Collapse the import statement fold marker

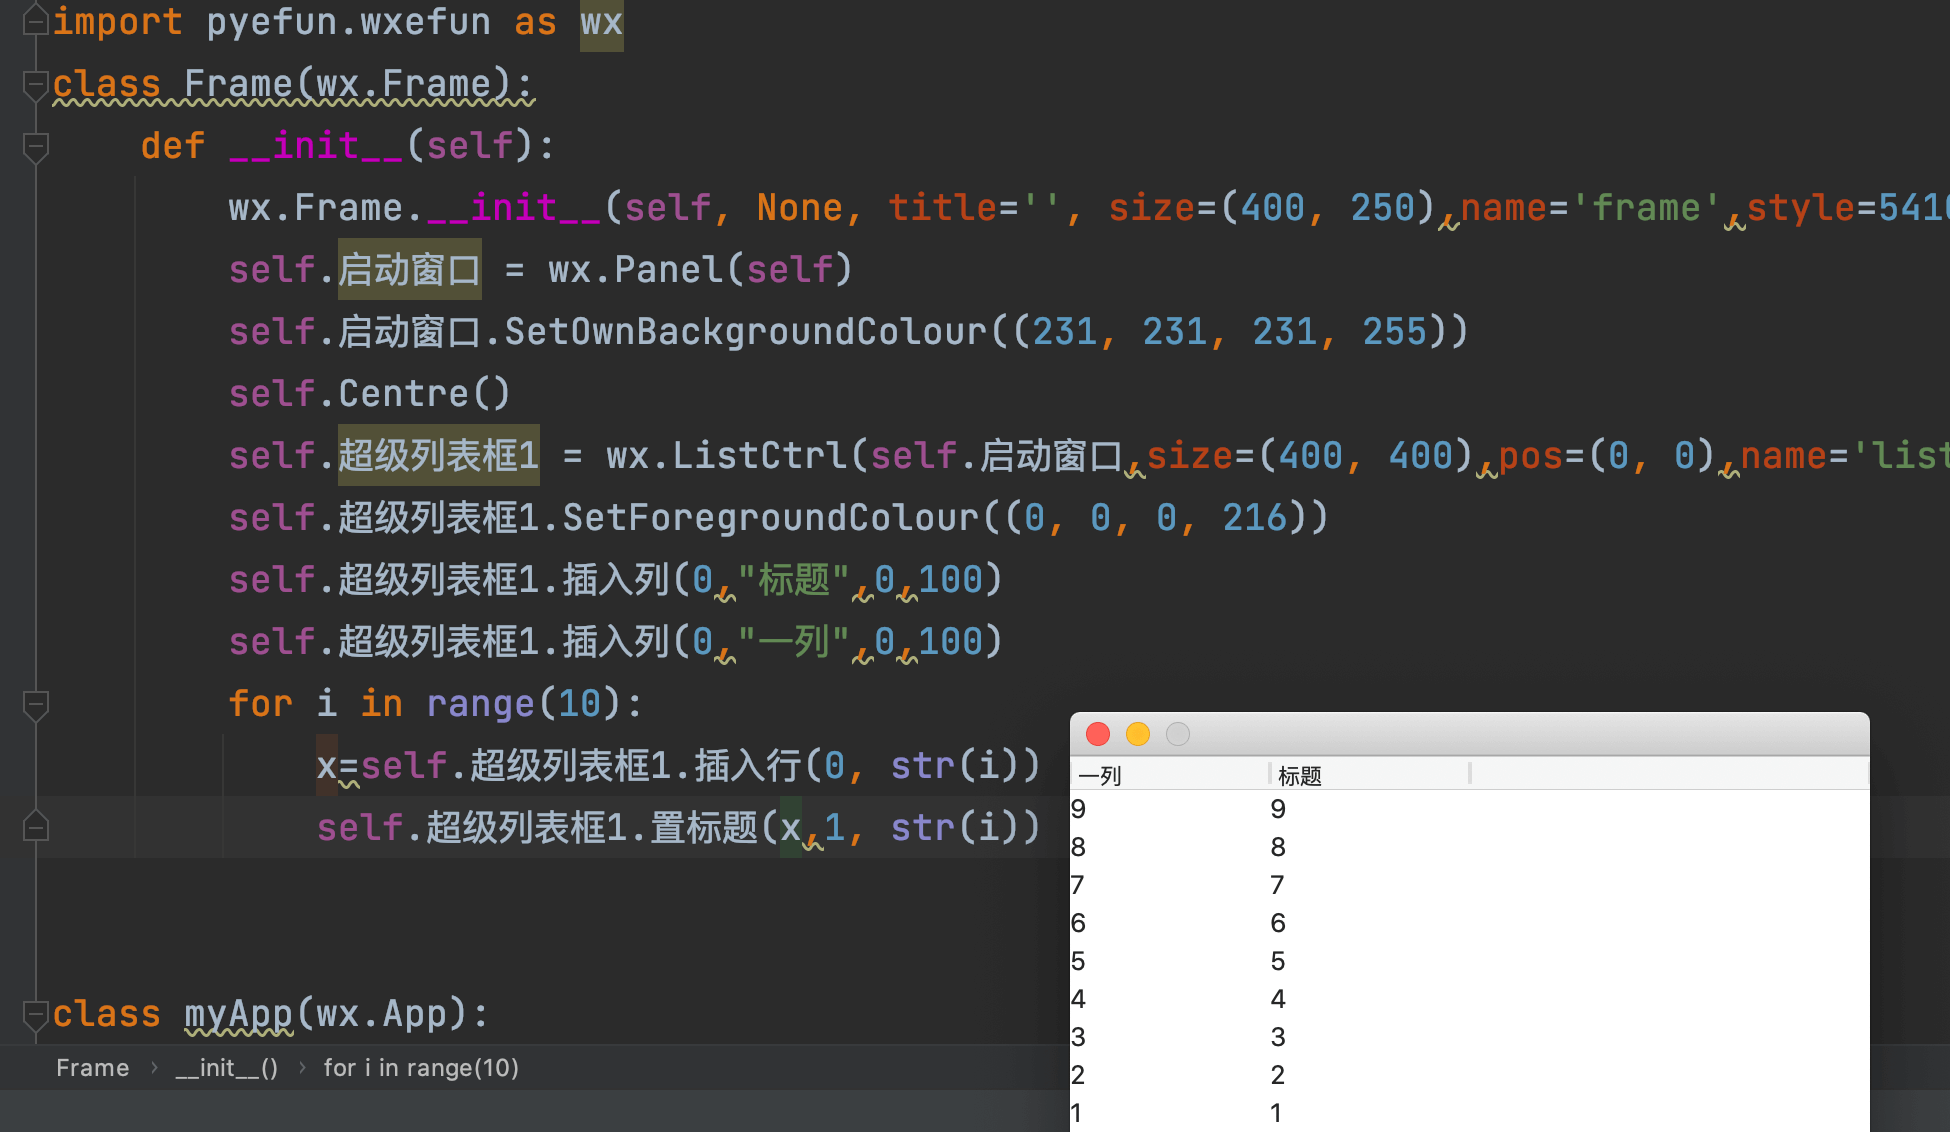pos(36,20)
